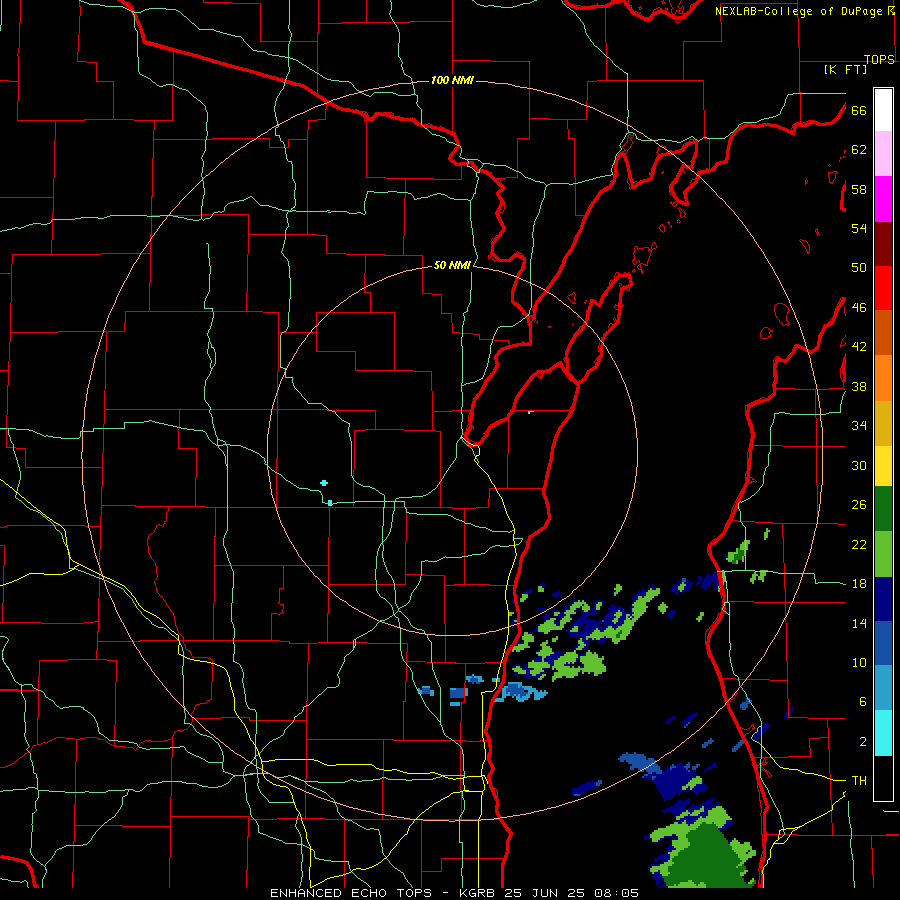The height and width of the screenshot is (900, 900).
Task: Click the 'KGRB' radar station identifier
Action: (479, 893)
